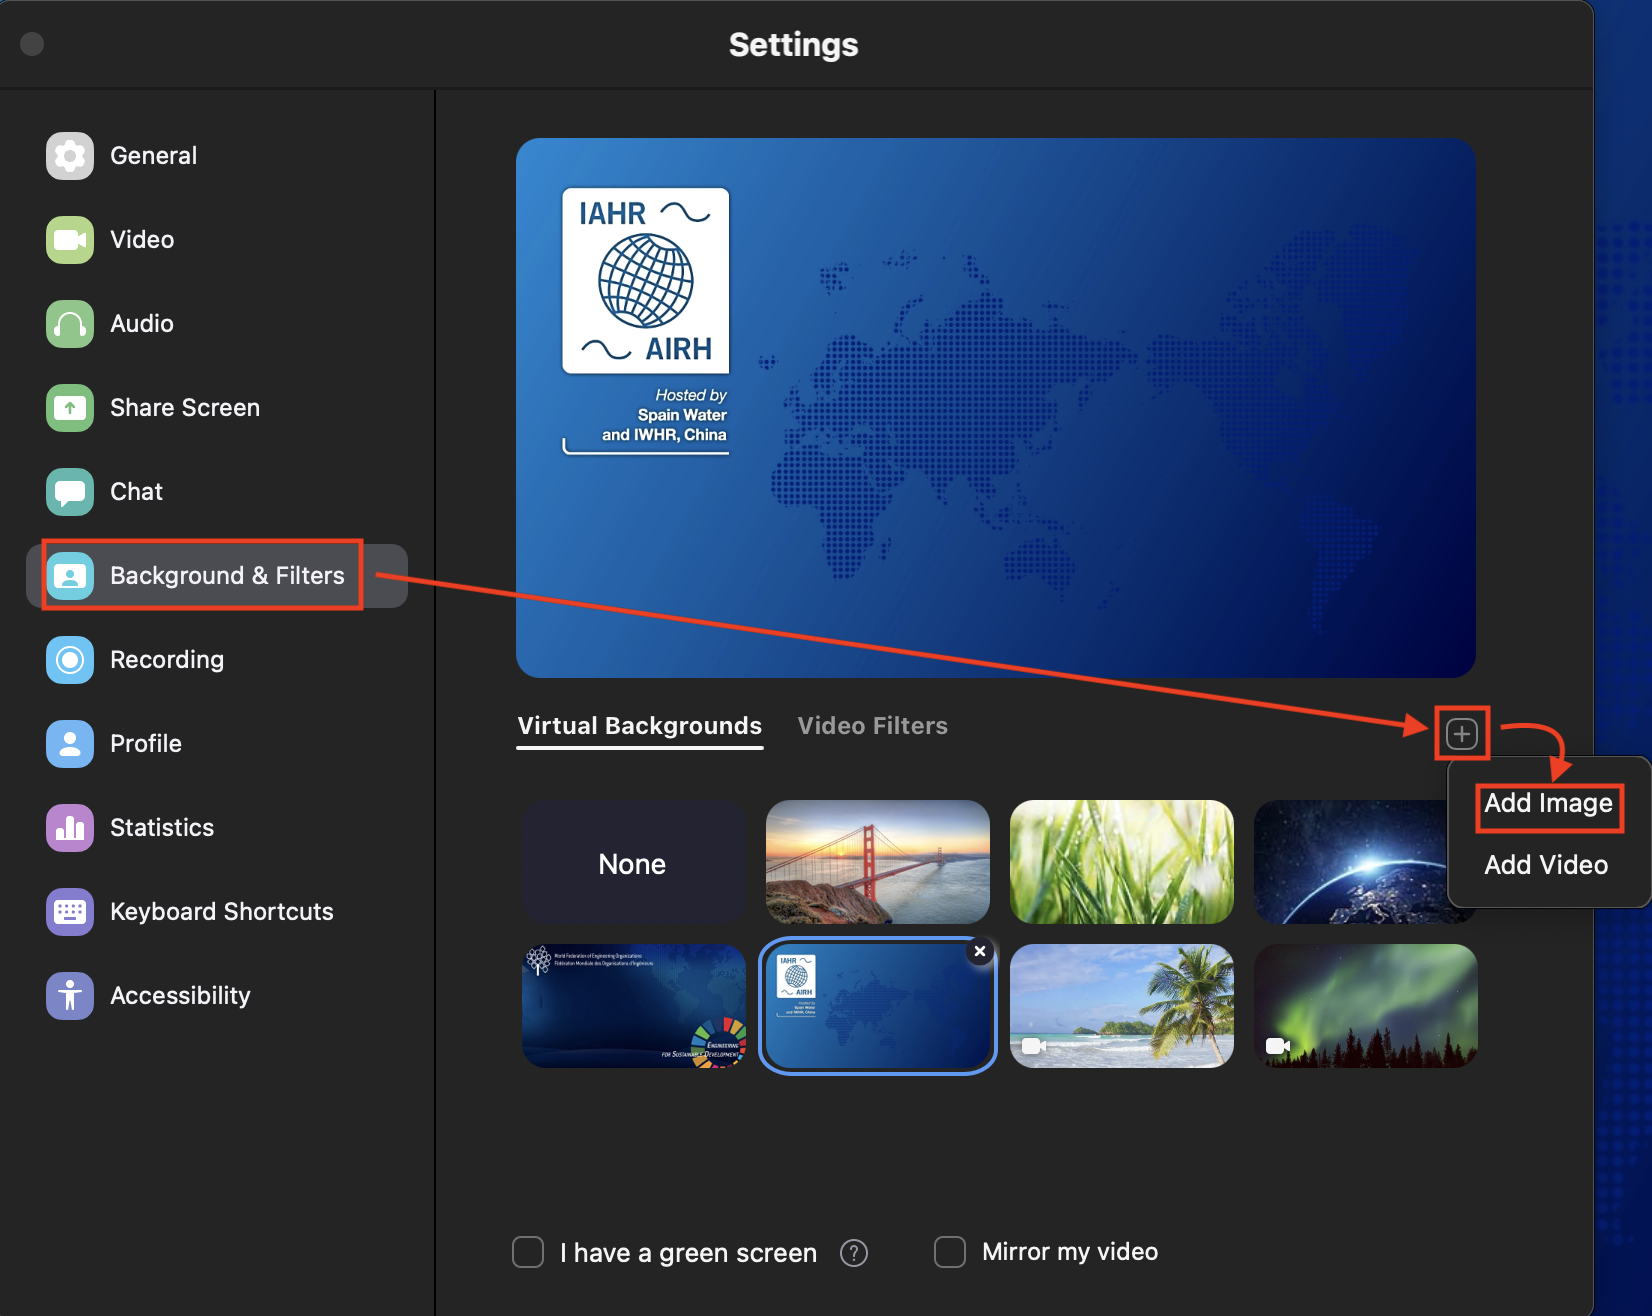The height and width of the screenshot is (1316, 1652).
Task: Enable 'I have a green screen' checkbox
Action: tap(528, 1252)
